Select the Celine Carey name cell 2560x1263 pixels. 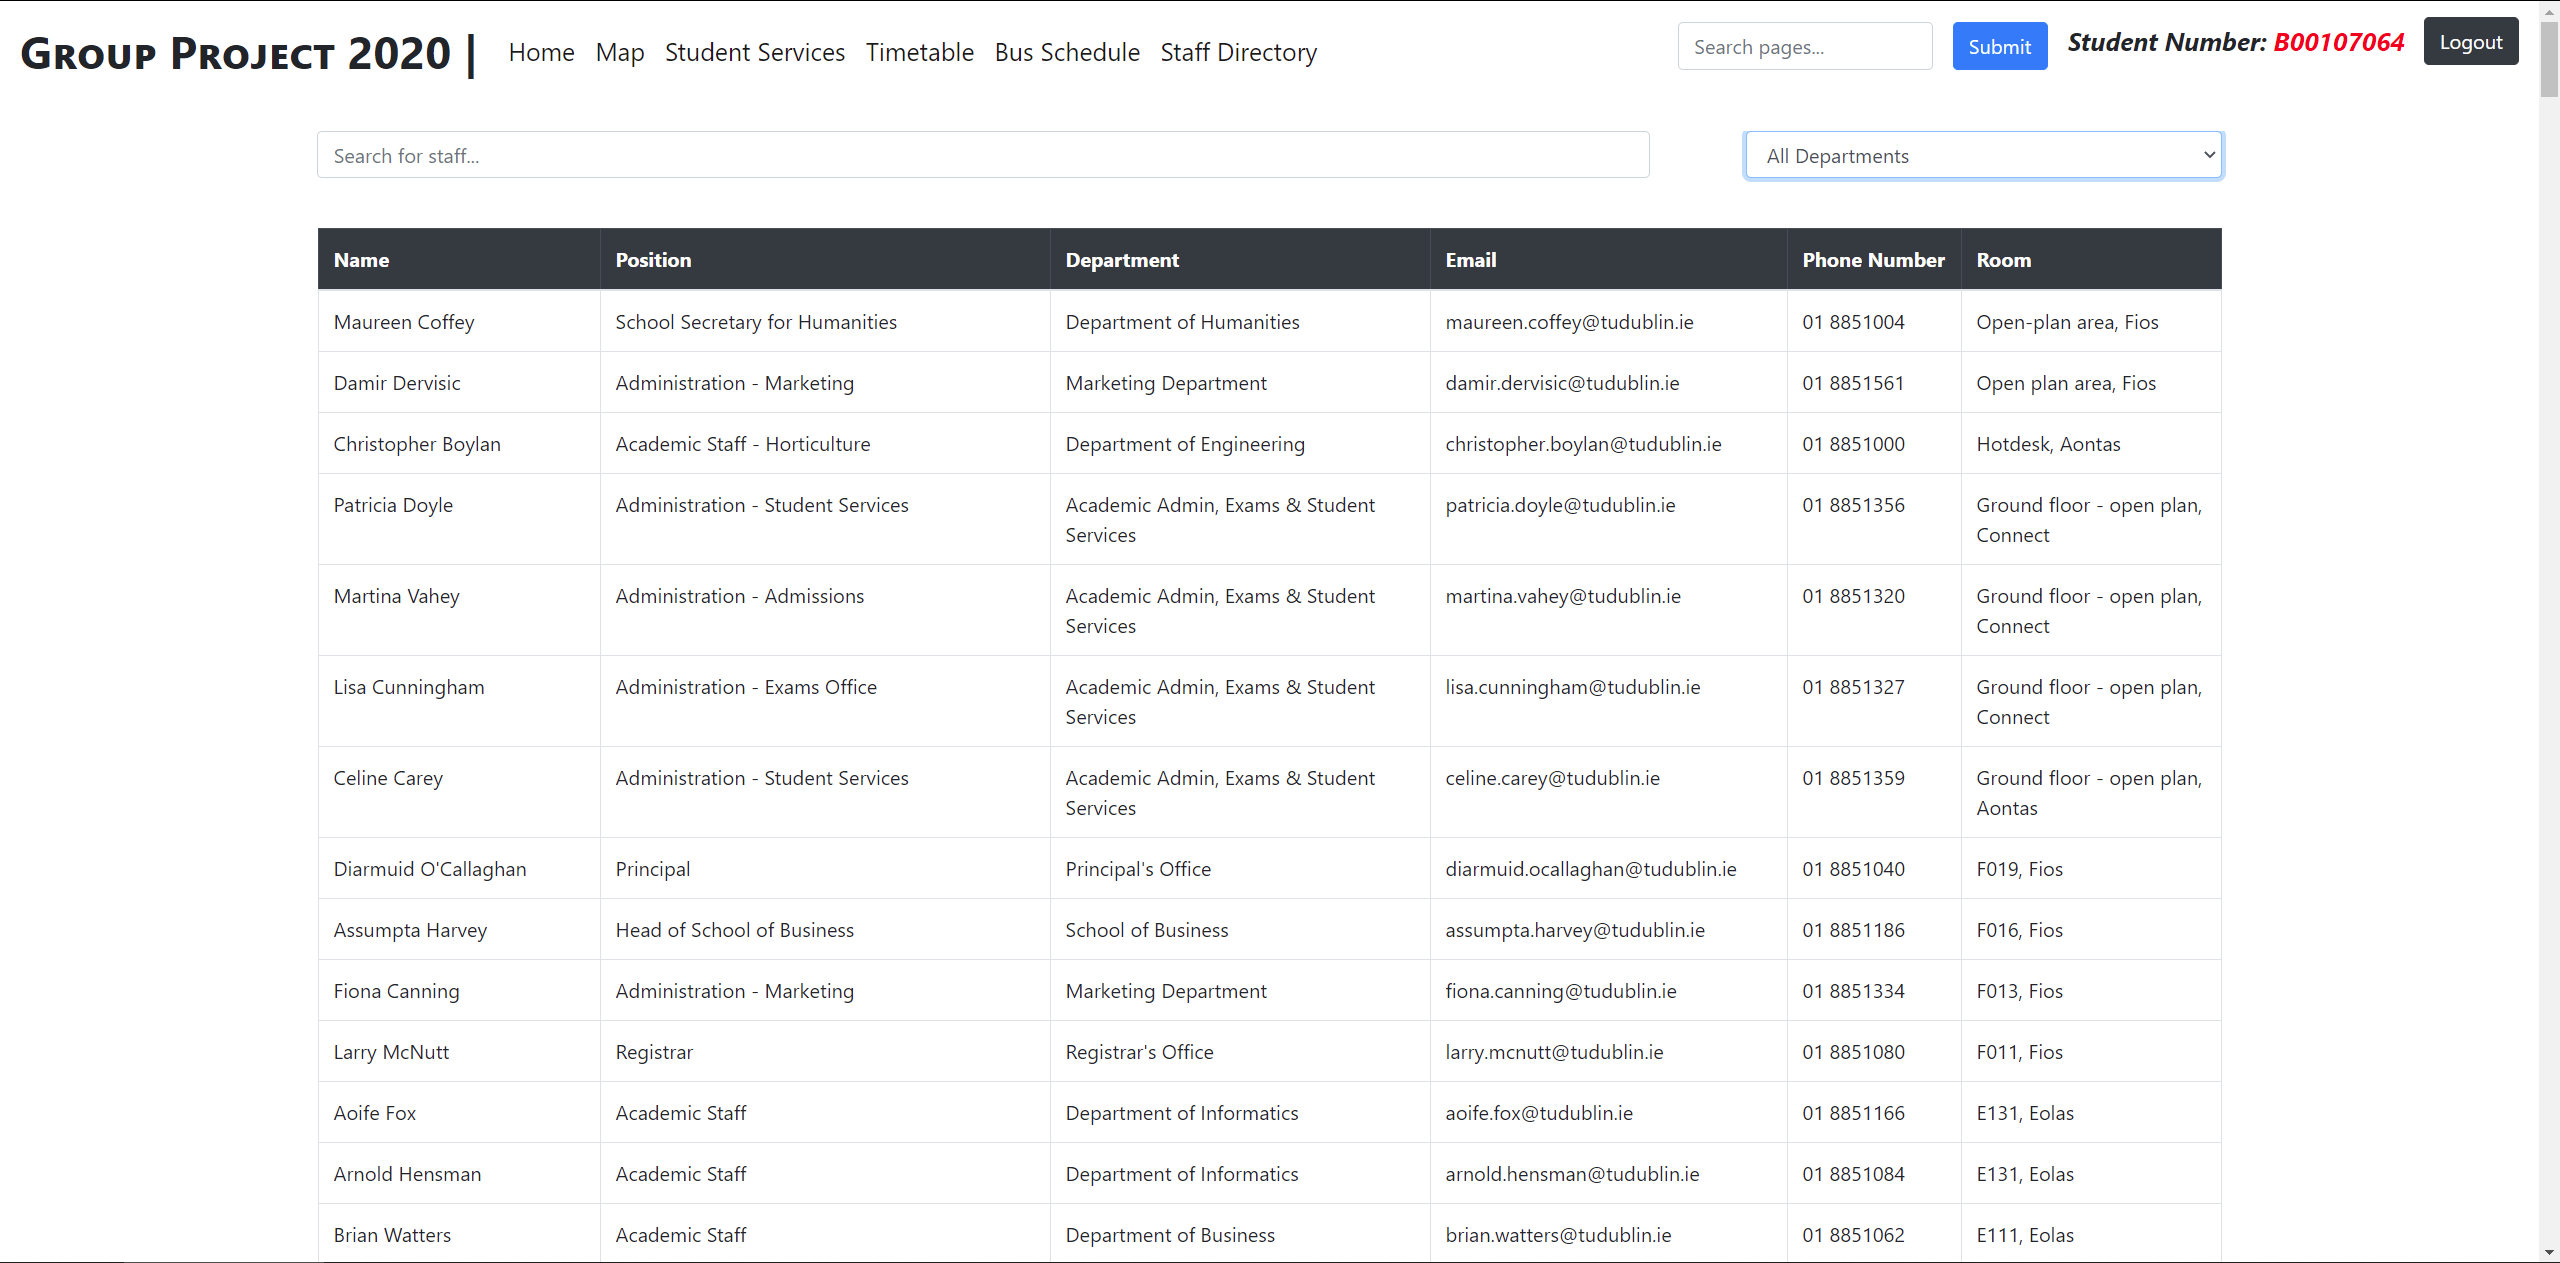[459, 792]
